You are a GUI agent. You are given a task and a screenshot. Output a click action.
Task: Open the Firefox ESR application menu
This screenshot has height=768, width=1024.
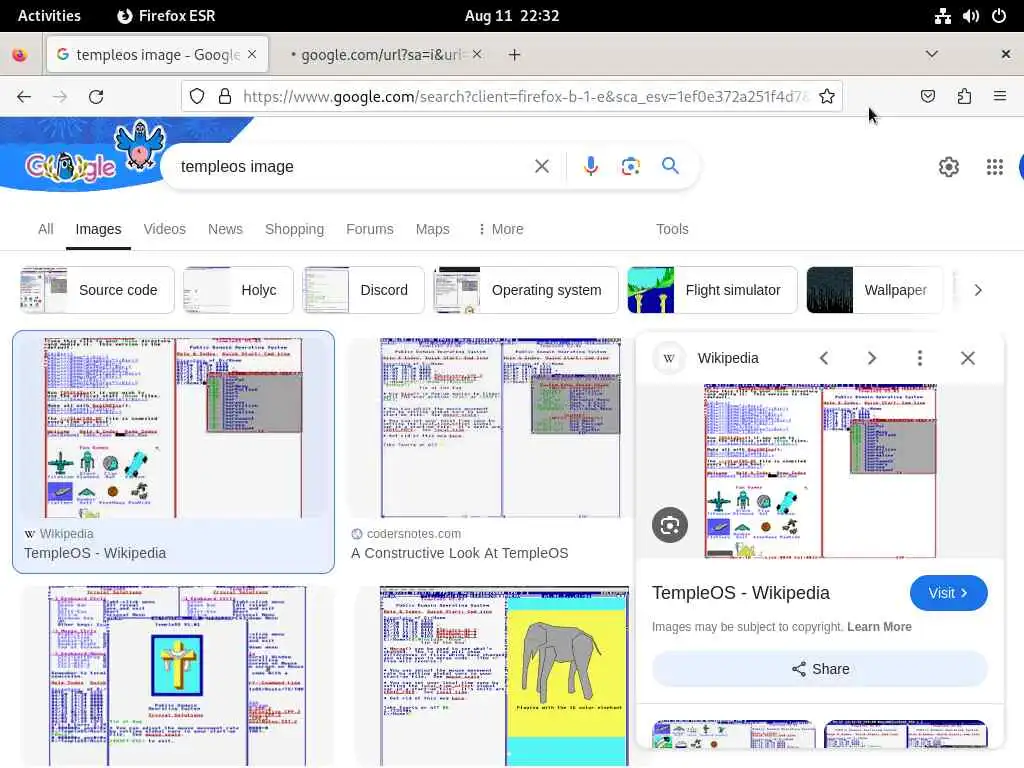tap(166, 16)
